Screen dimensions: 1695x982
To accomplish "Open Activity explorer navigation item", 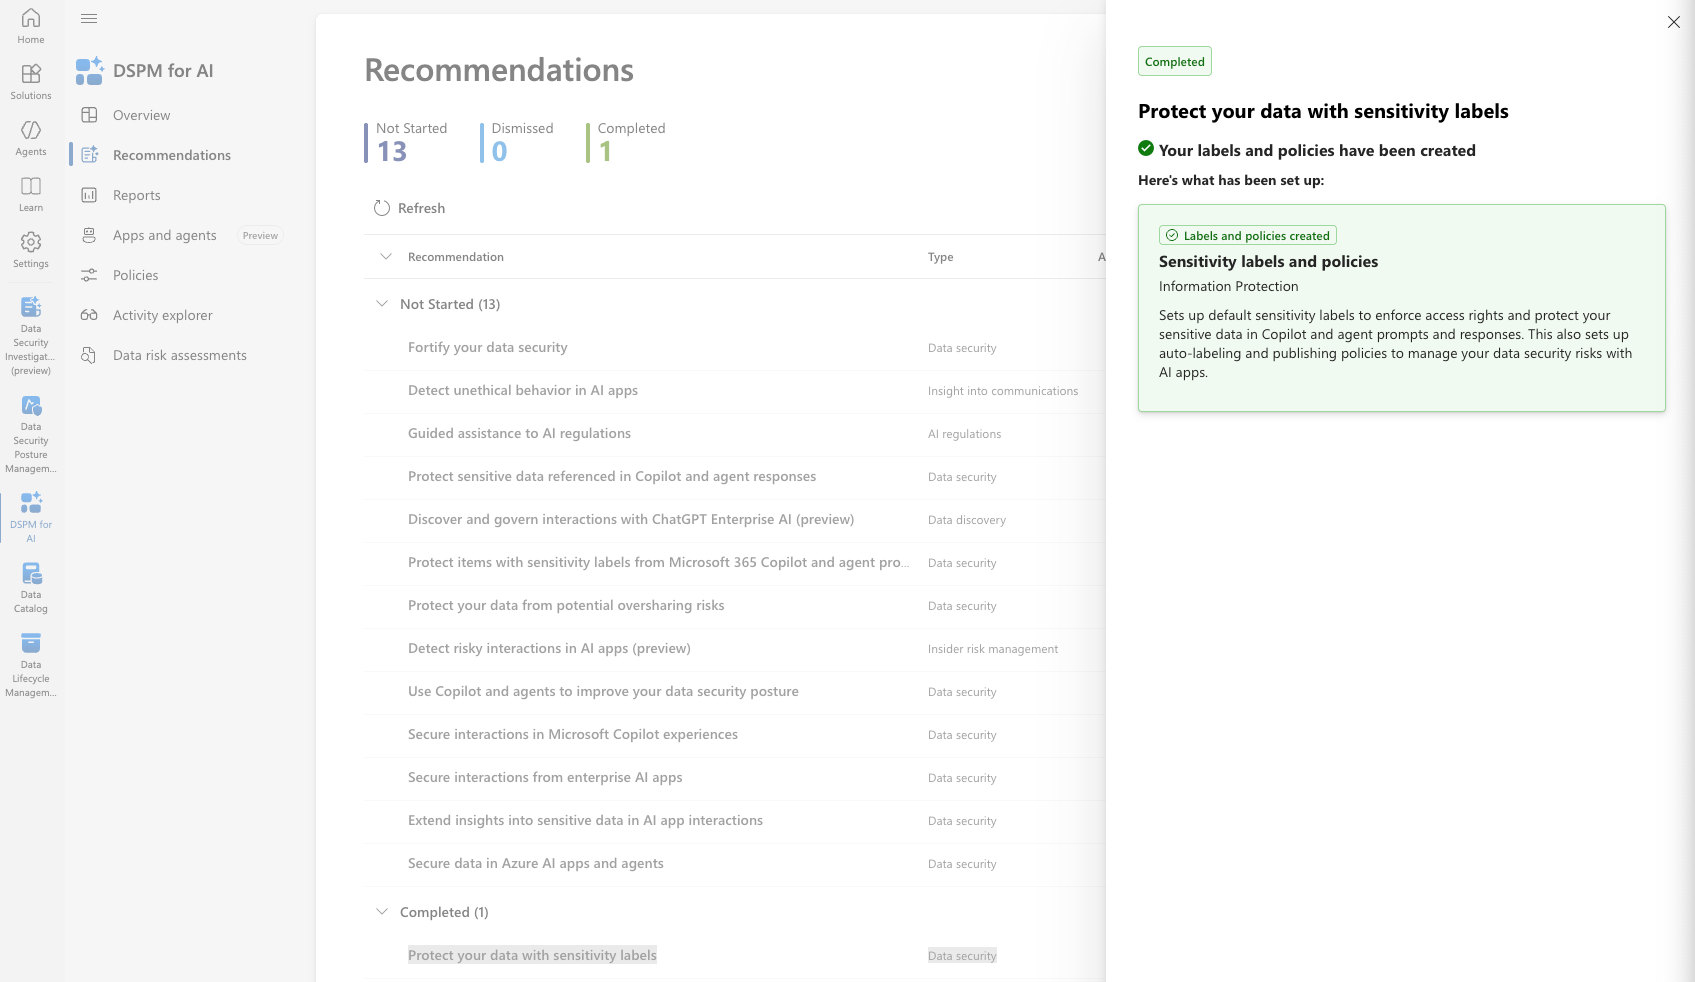I will click(x=162, y=315).
